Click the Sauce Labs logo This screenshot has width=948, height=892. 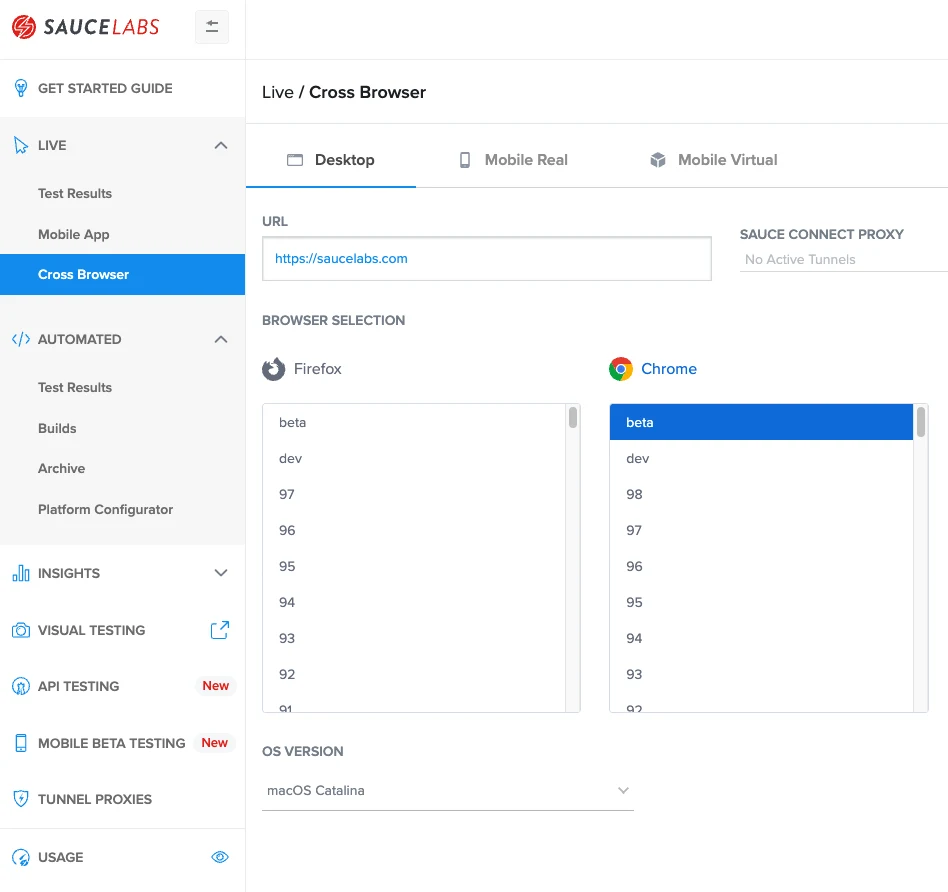click(x=85, y=27)
